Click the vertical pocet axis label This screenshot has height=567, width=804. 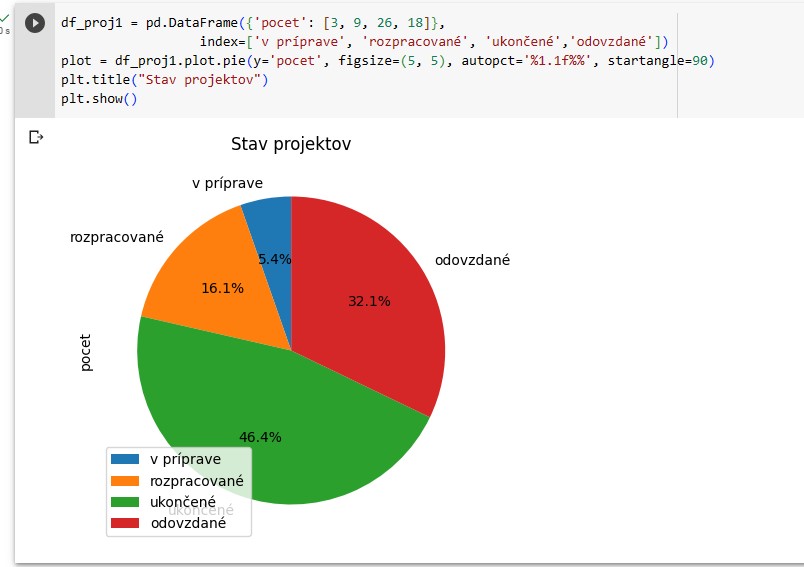tap(86, 352)
